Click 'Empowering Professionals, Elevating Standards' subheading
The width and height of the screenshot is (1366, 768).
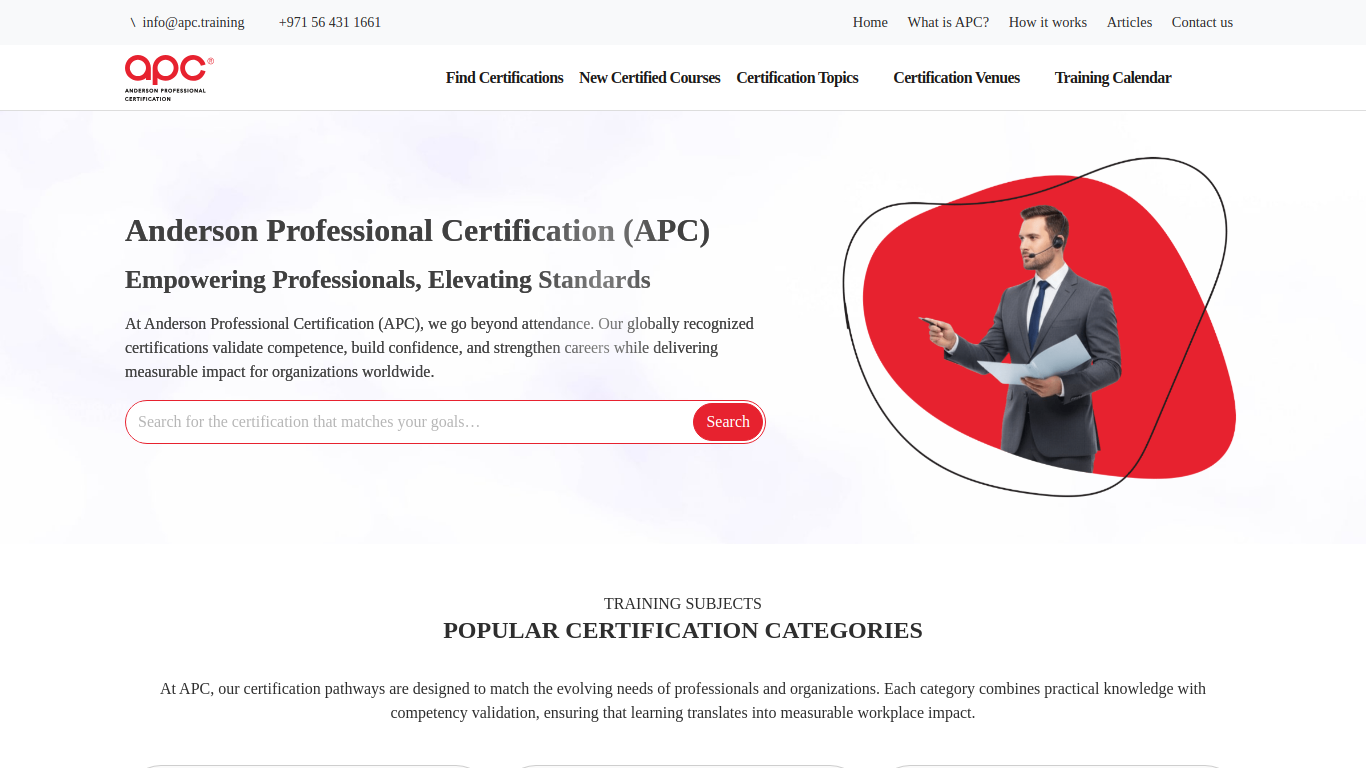[x=388, y=280]
